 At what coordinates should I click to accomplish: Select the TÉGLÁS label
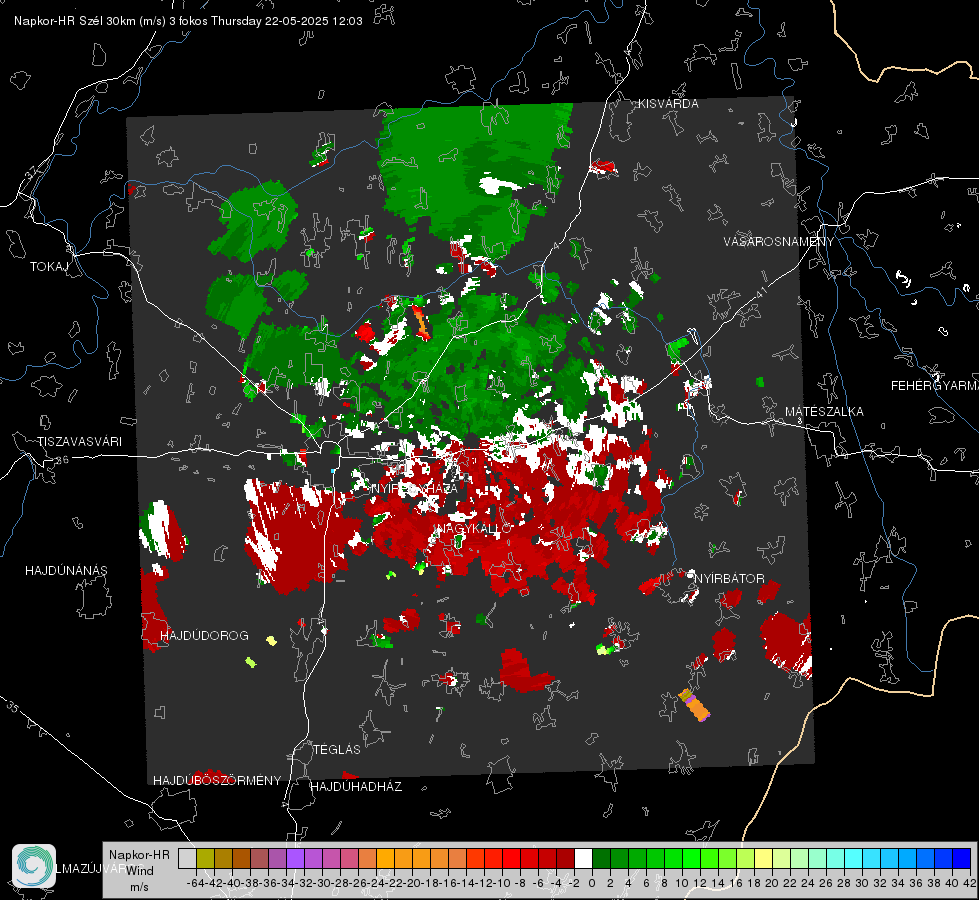[x=337, y=749]
